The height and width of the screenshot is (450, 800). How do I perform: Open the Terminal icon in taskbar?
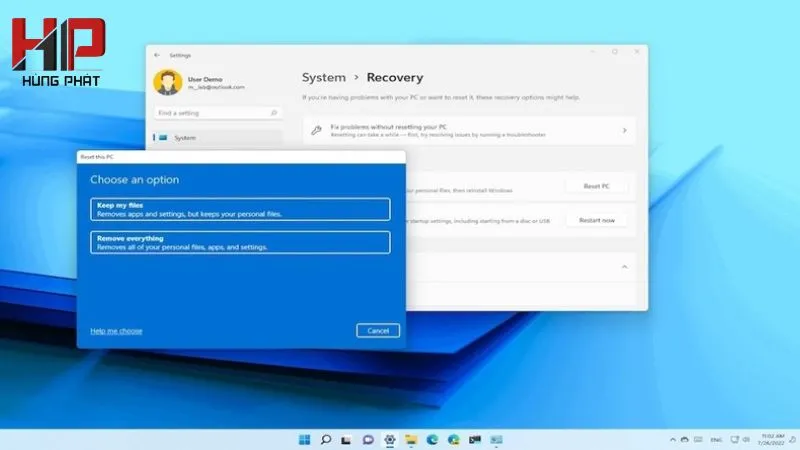(475, 440)
